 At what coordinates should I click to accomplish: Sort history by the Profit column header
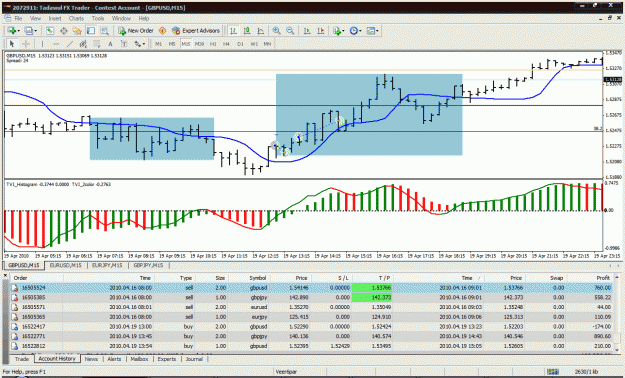click(589, 278)
